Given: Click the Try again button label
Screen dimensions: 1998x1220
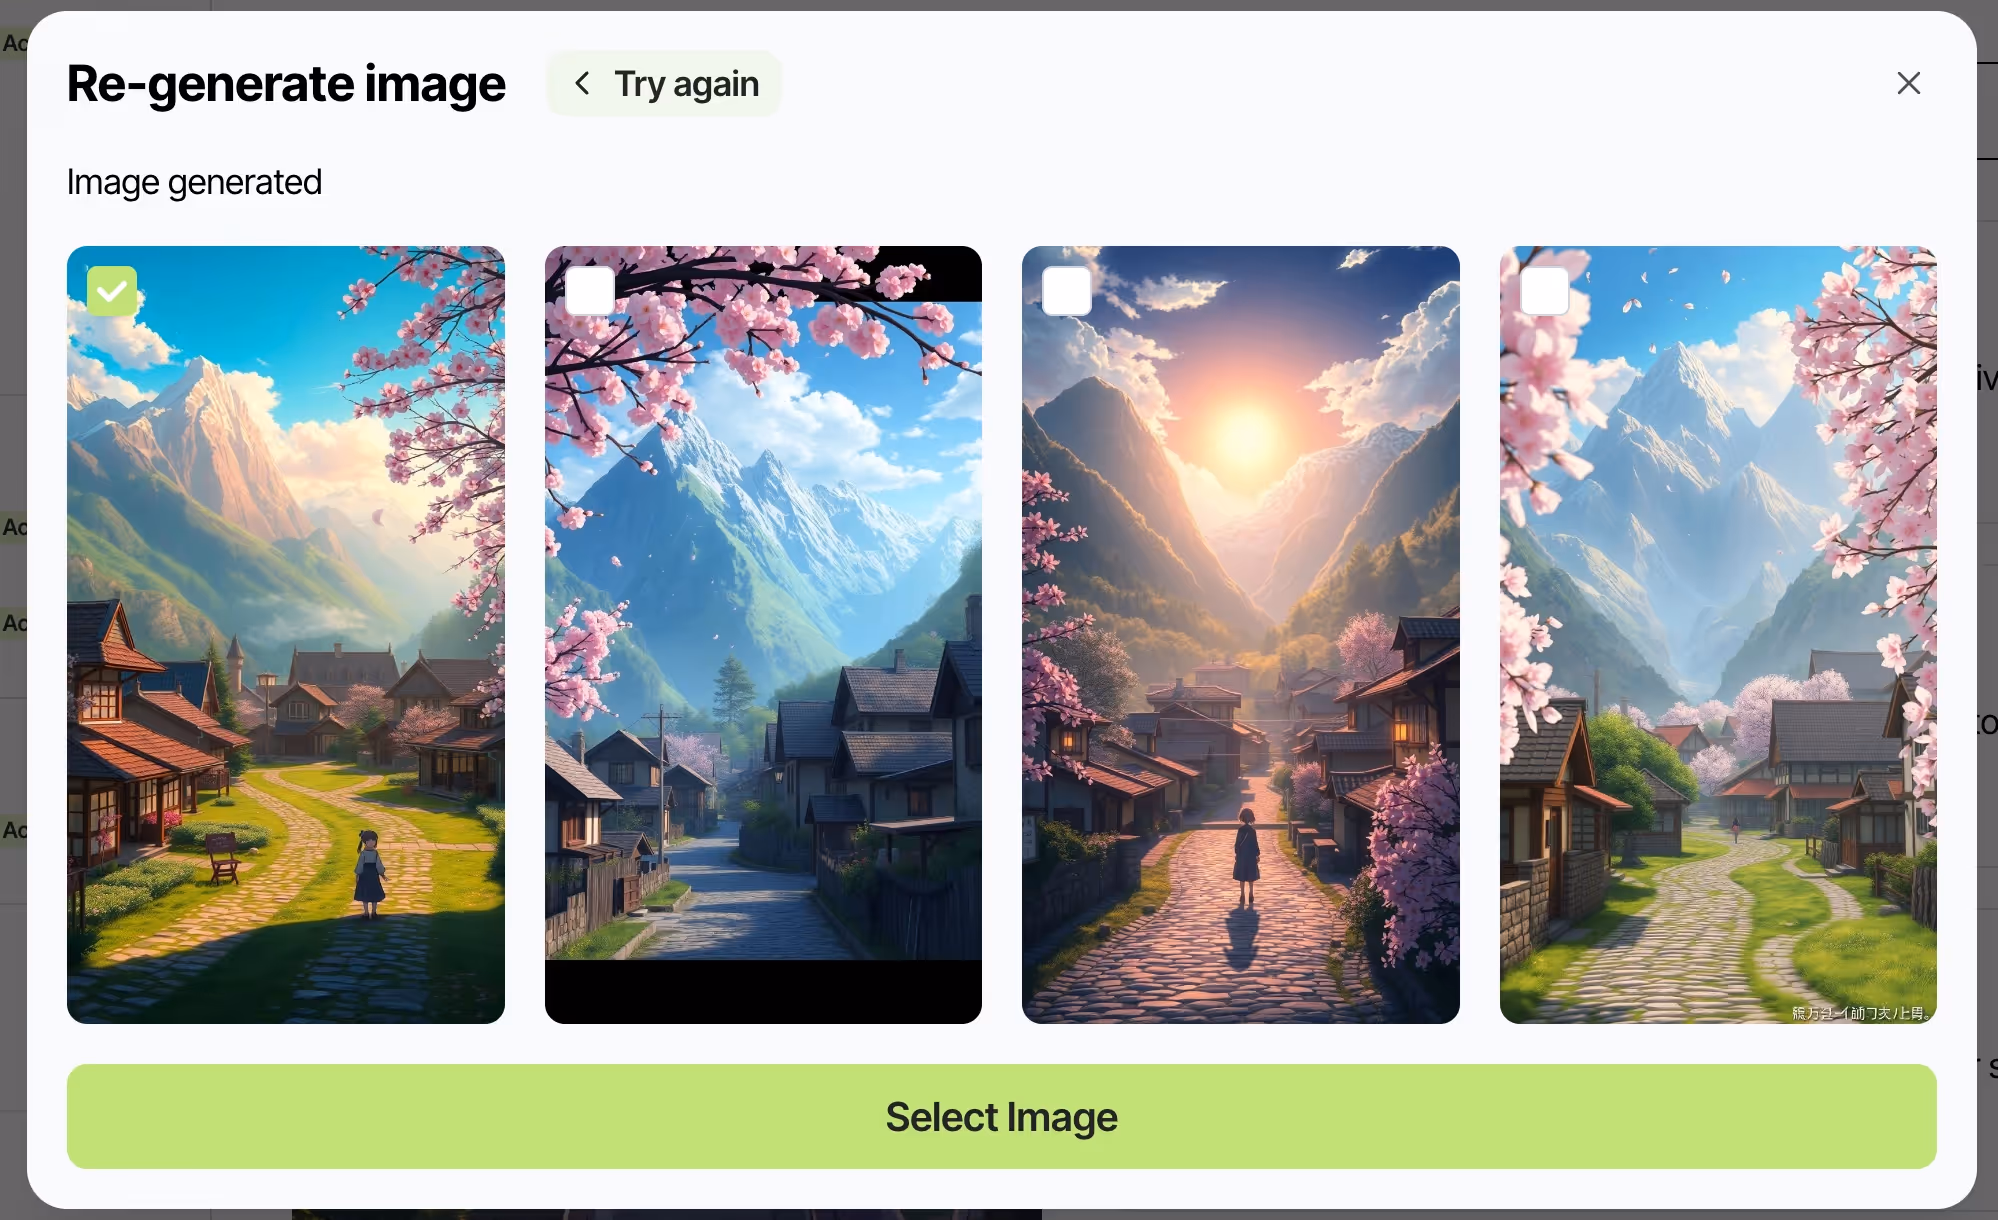Looking at the screenshot, I should pos(686,83).
